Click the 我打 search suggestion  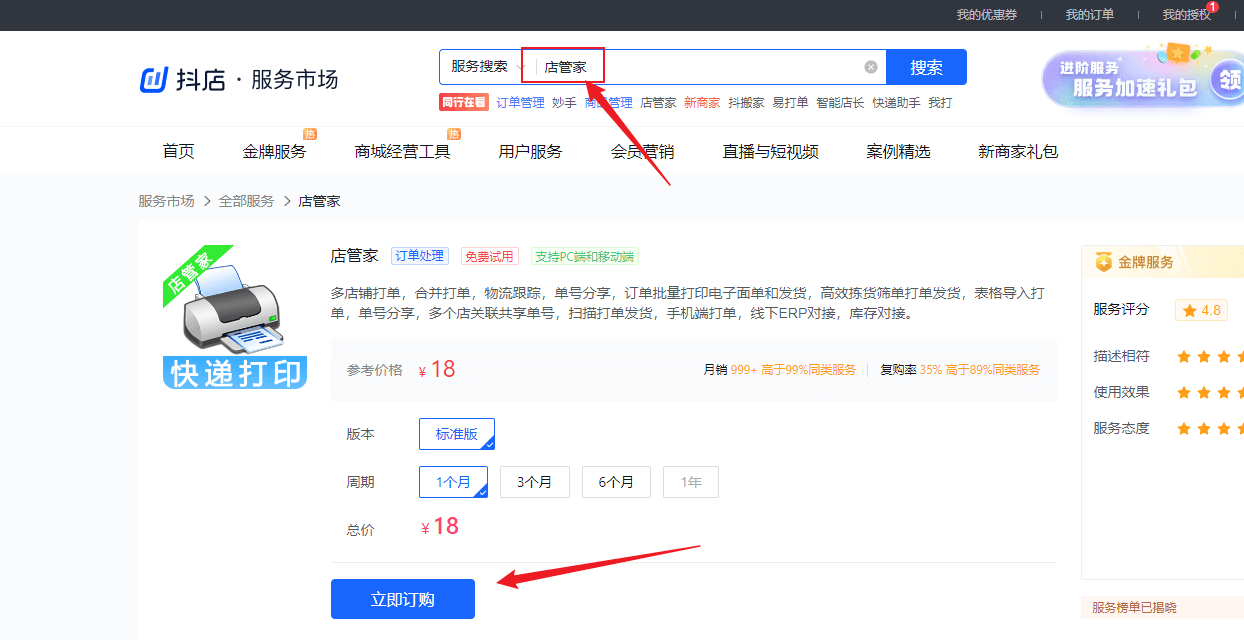pos(940,103)
